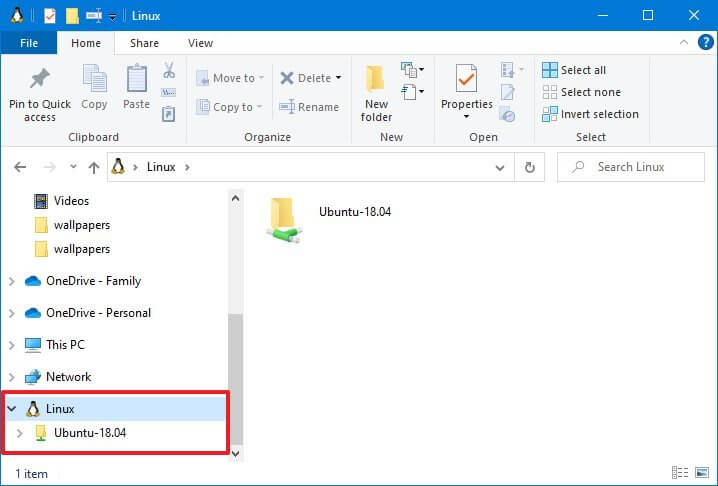Viewport: 718px width, 486px height.
Task: Create a New folder
Action: click(376, 93)
